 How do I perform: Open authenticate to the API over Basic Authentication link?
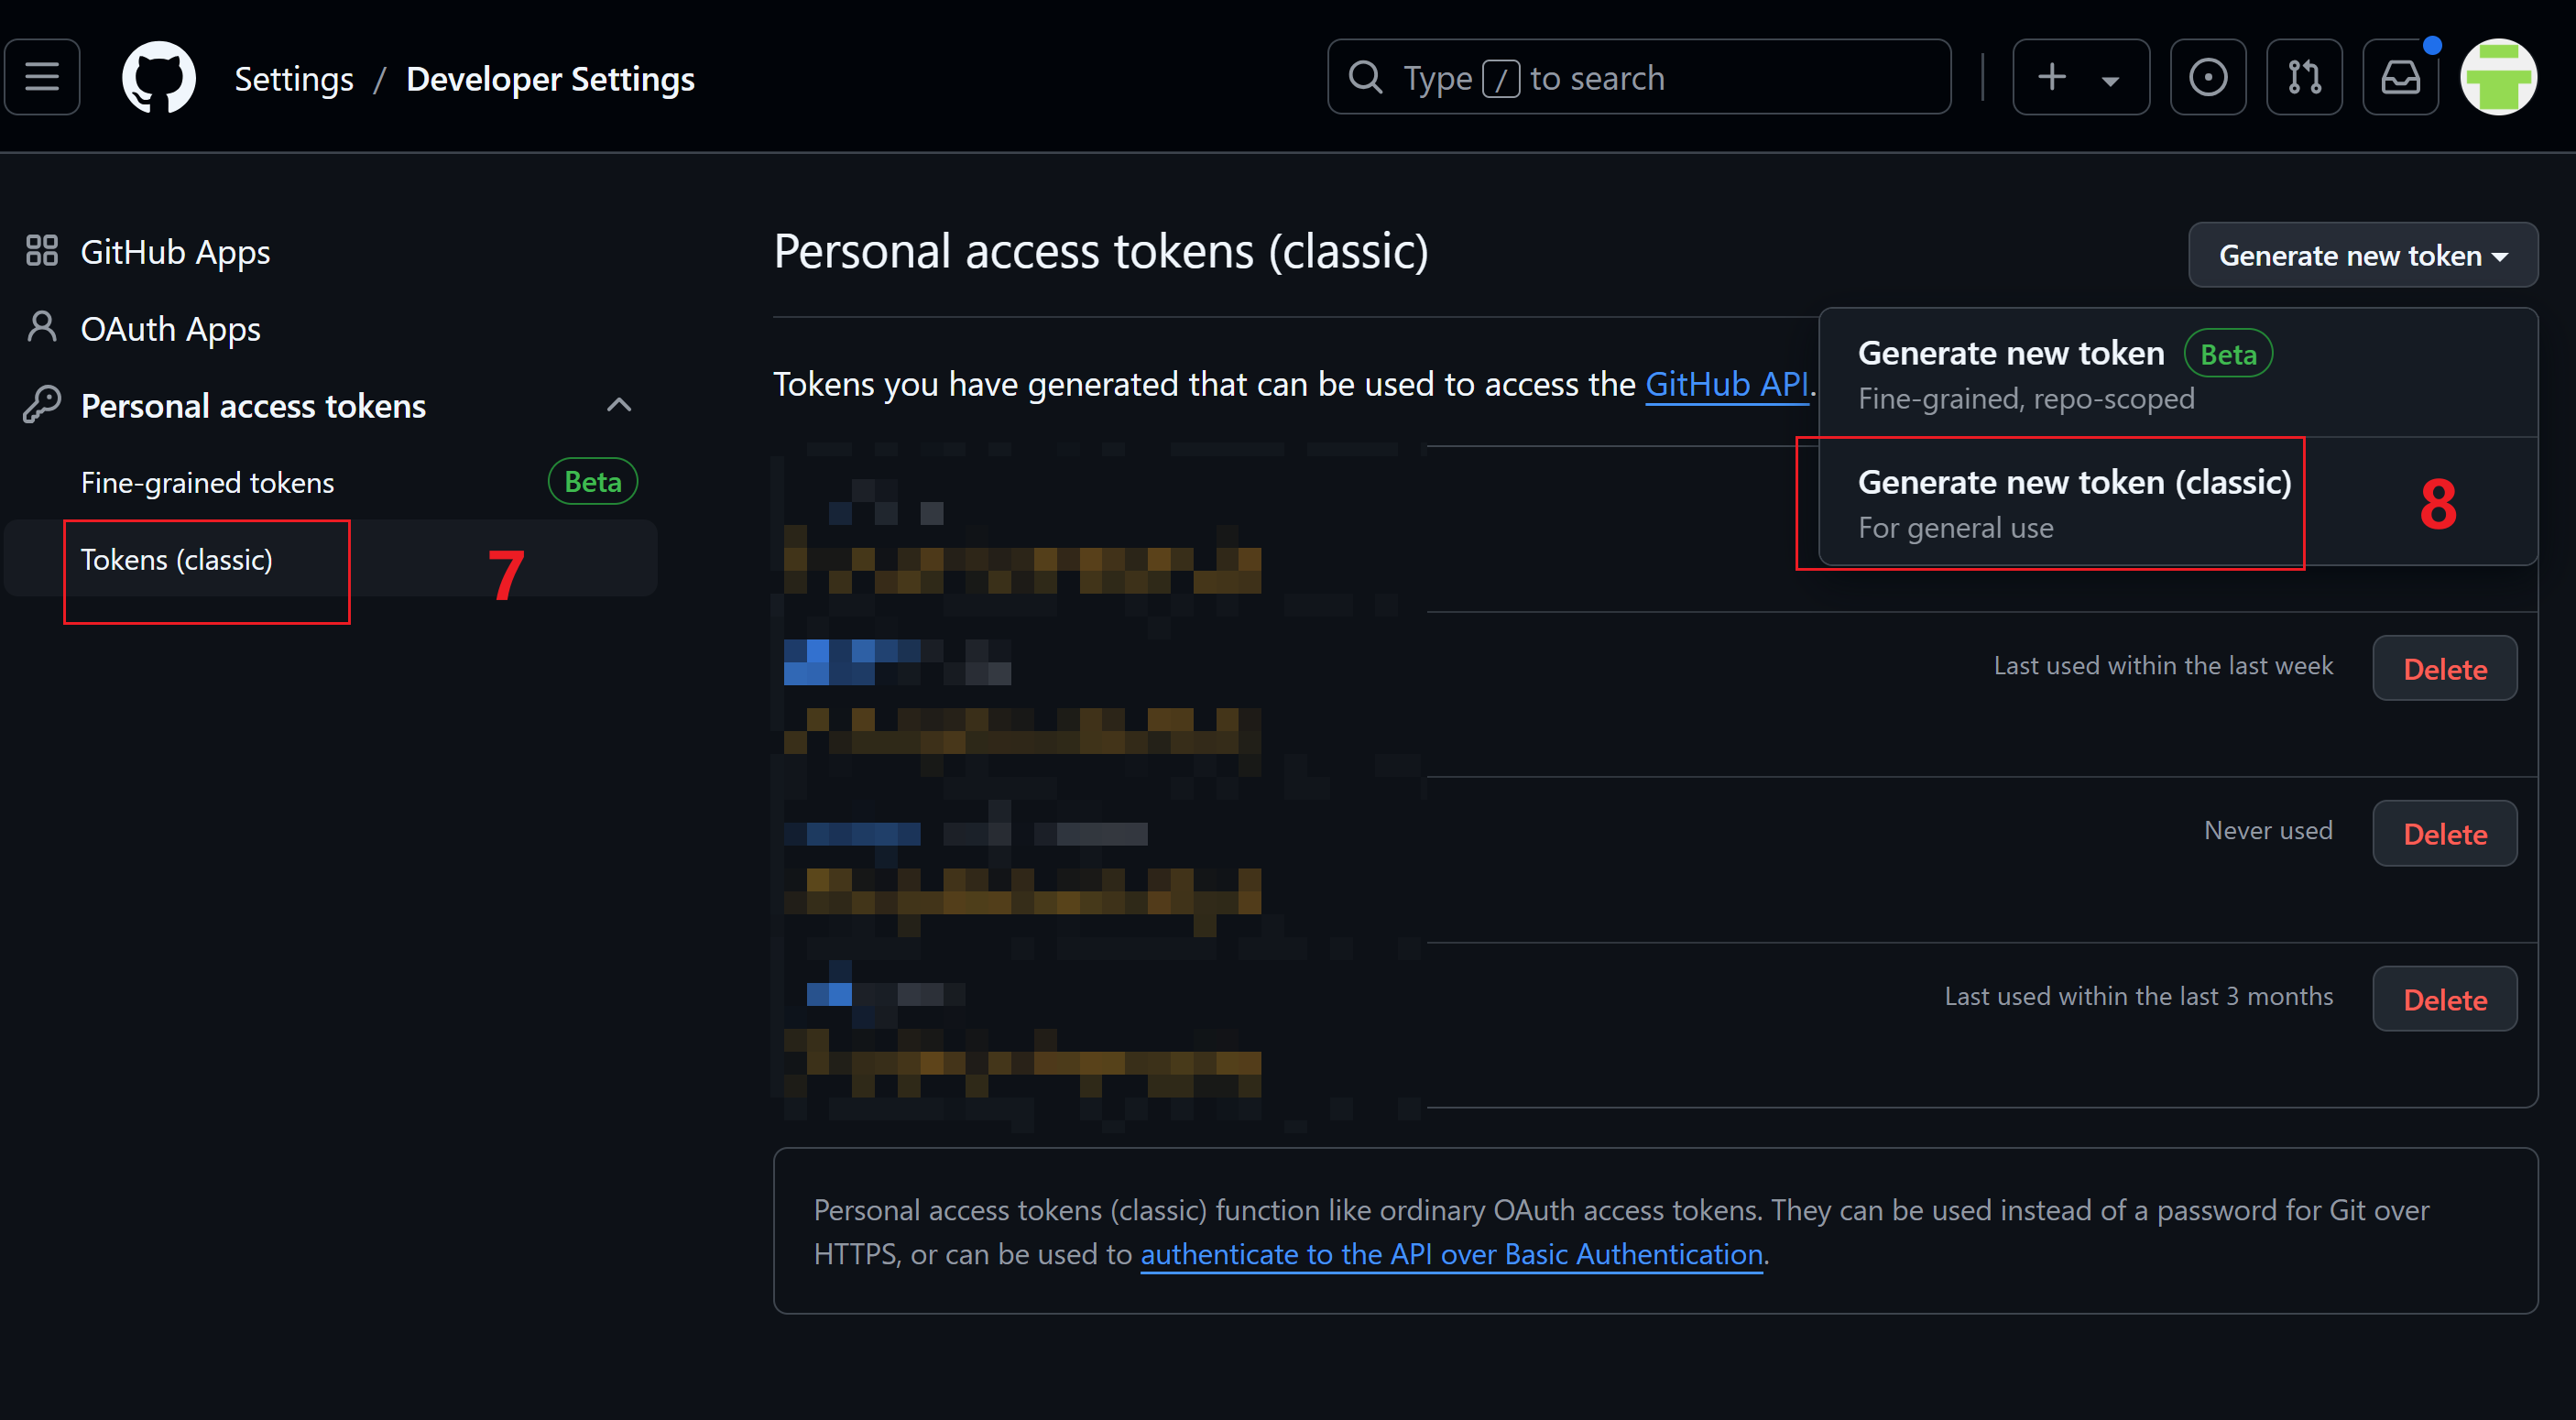click(1452, 1254)
